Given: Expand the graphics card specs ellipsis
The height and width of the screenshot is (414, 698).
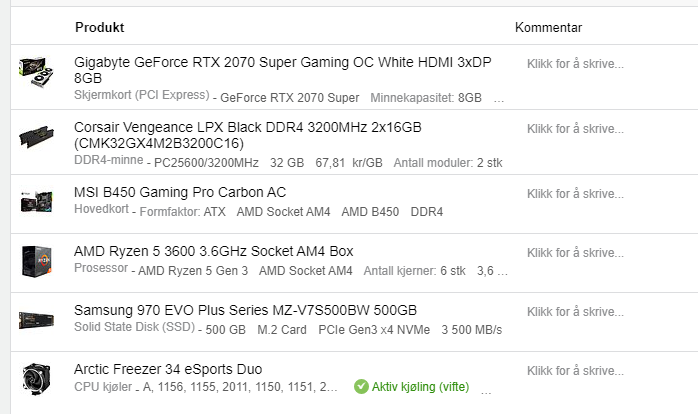Looking at the screenshot, I should (x=499, y=99).
